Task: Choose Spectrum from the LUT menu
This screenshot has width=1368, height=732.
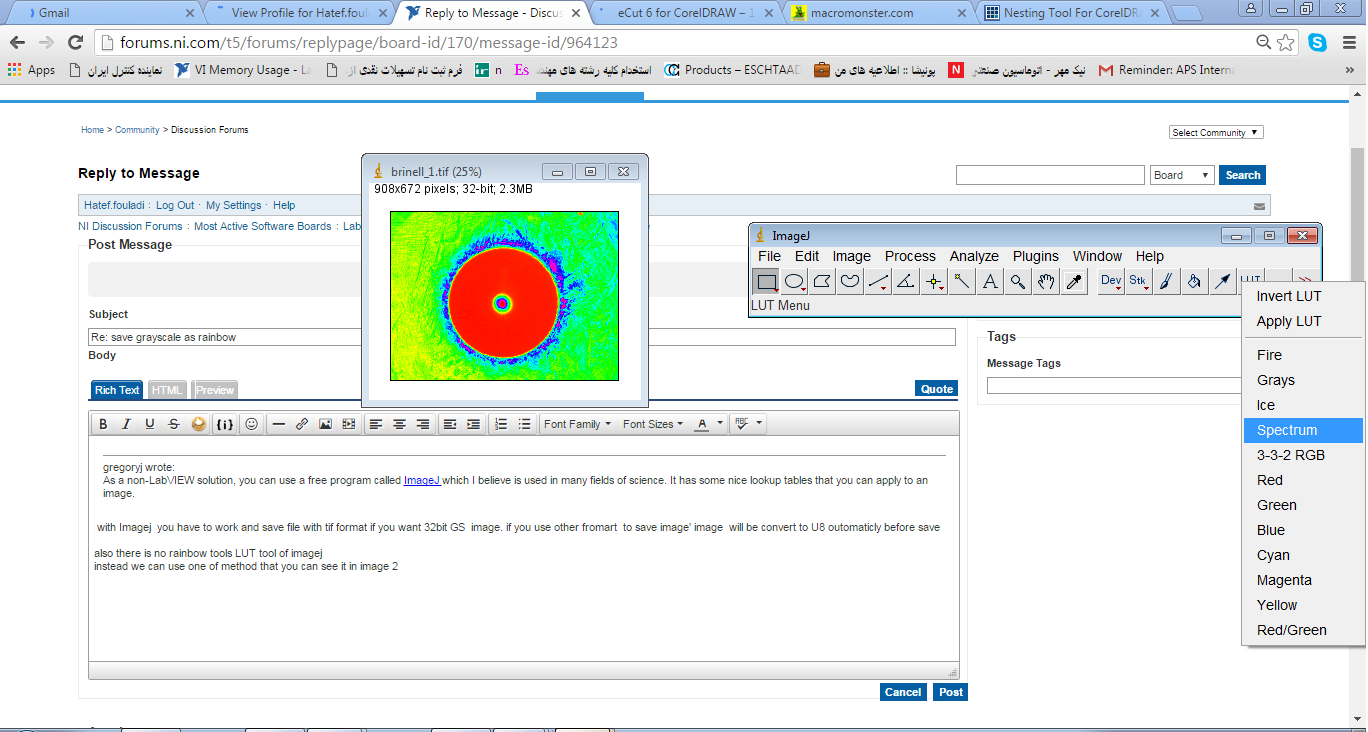Action: click(1303, 430)
